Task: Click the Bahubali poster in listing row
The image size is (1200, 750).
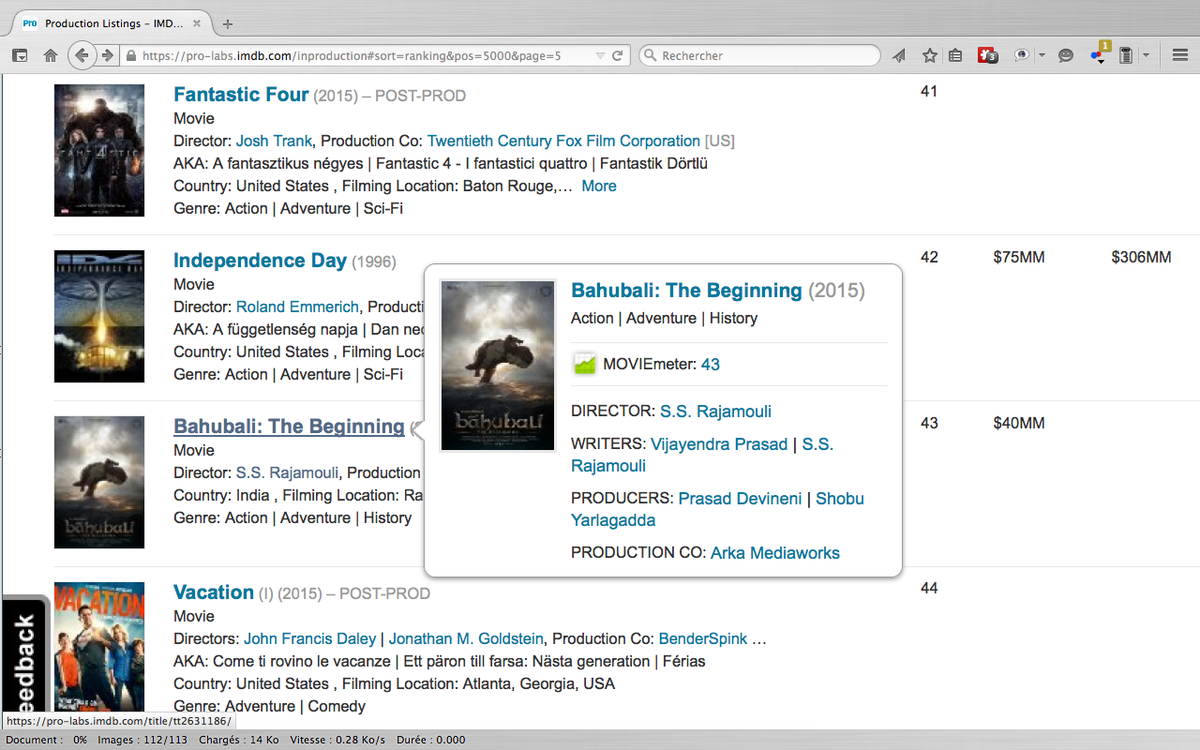Action: pos(99,482)
